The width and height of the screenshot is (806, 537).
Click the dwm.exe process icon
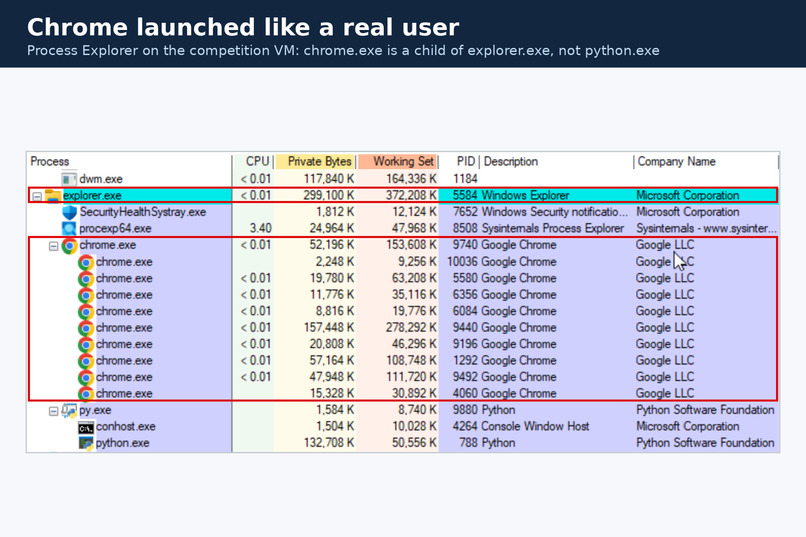click(69, 179)
